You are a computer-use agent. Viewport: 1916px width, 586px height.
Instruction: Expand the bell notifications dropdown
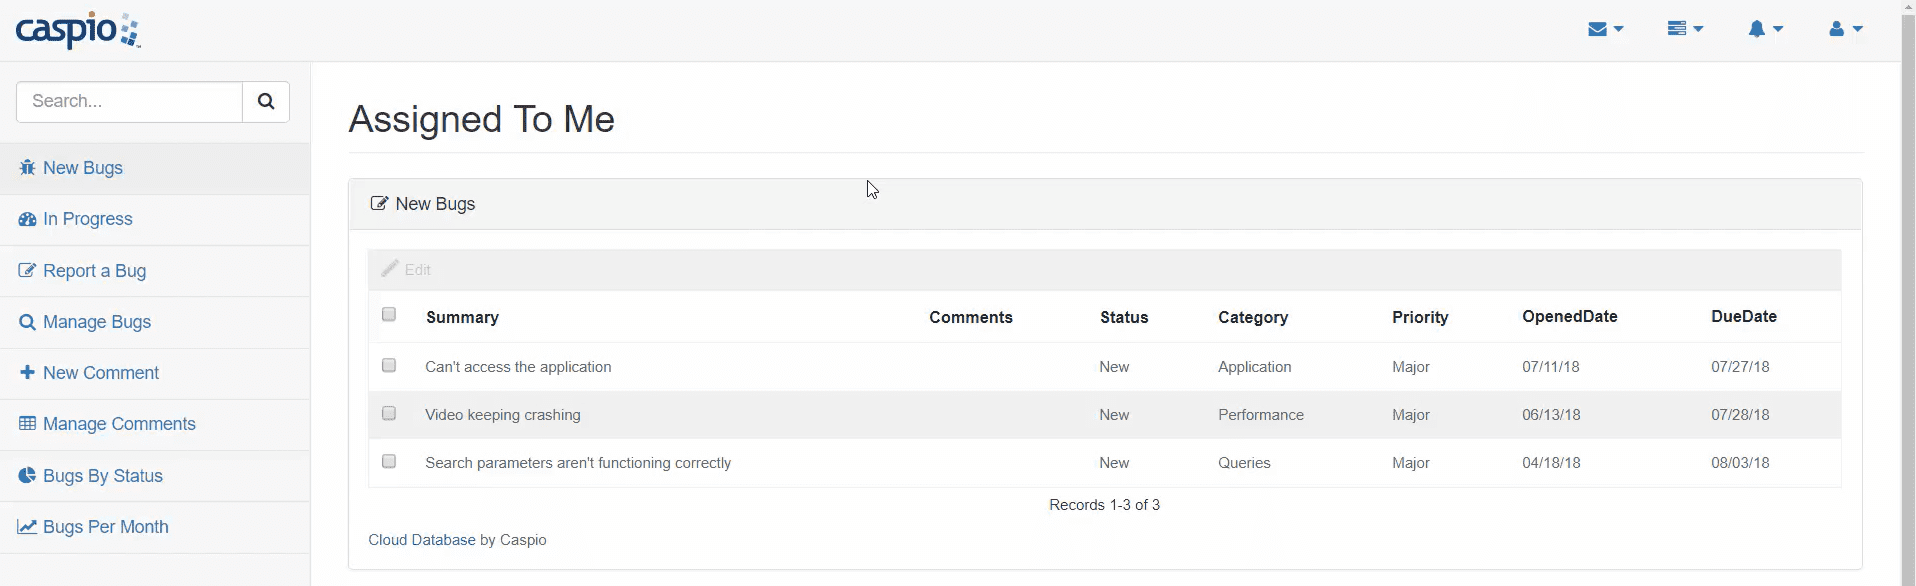(x=1765, y=30)
